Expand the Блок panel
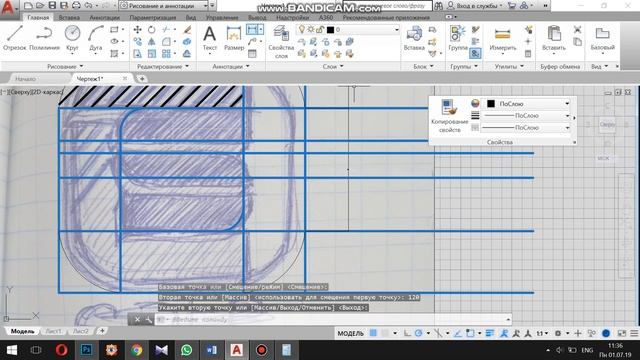640x360 pixels. pyautogui.click(x=423, y=66)
